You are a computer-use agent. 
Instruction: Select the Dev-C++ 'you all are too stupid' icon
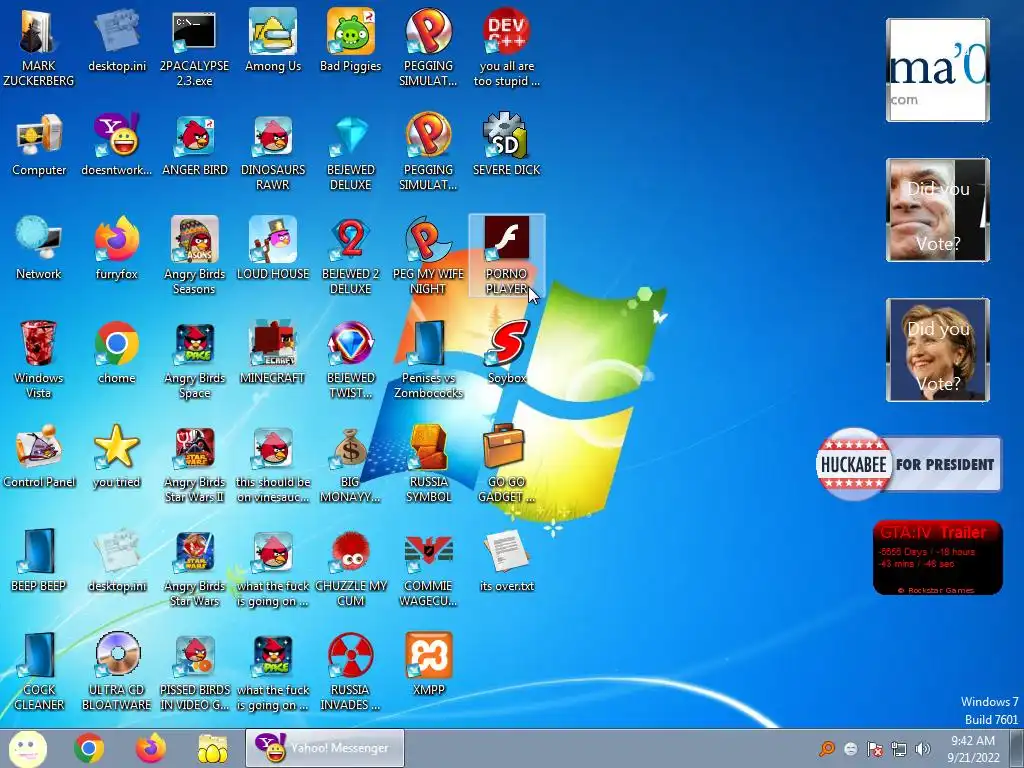coord(507,47)
